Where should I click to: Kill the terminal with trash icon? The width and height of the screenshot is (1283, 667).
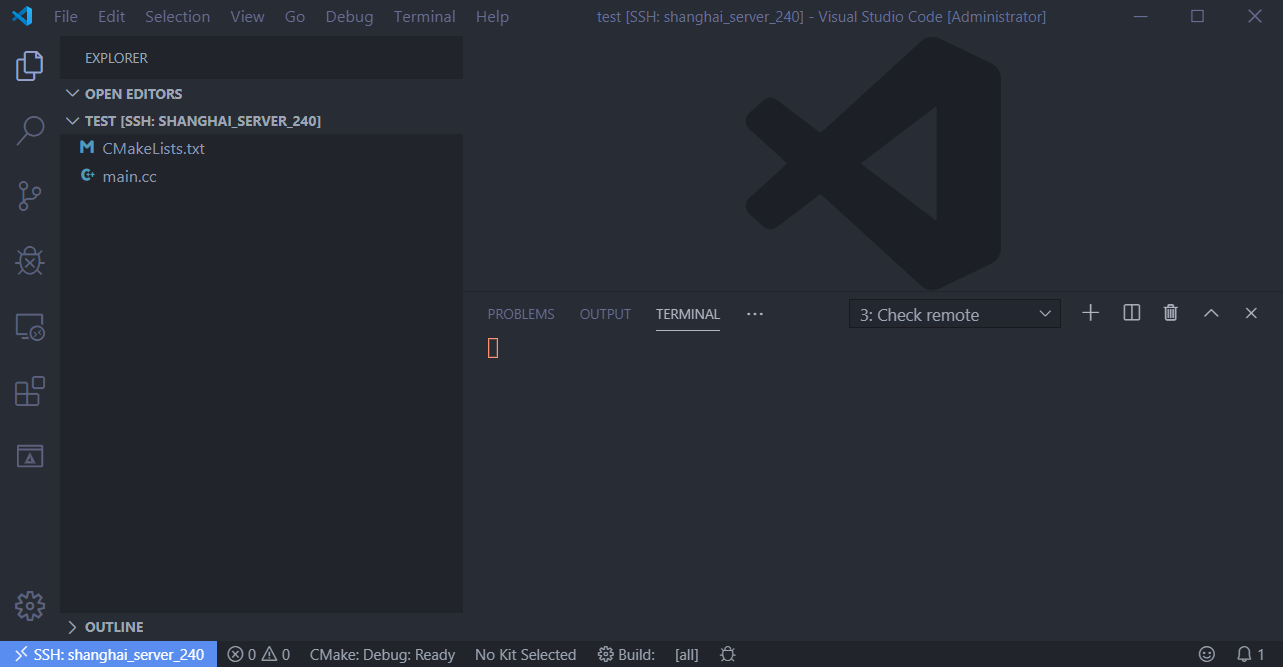[1171, 313]
